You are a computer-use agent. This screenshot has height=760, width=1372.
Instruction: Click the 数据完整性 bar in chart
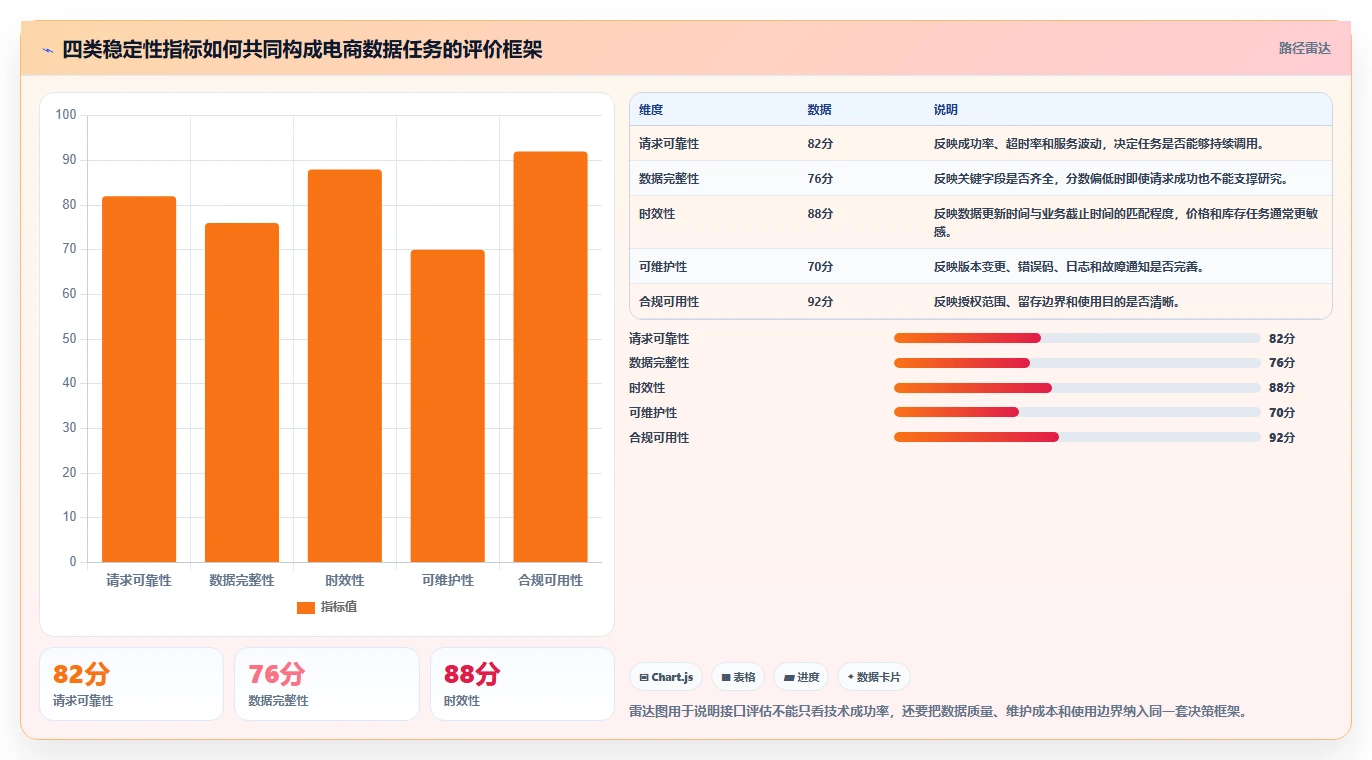tap(242, 392)
